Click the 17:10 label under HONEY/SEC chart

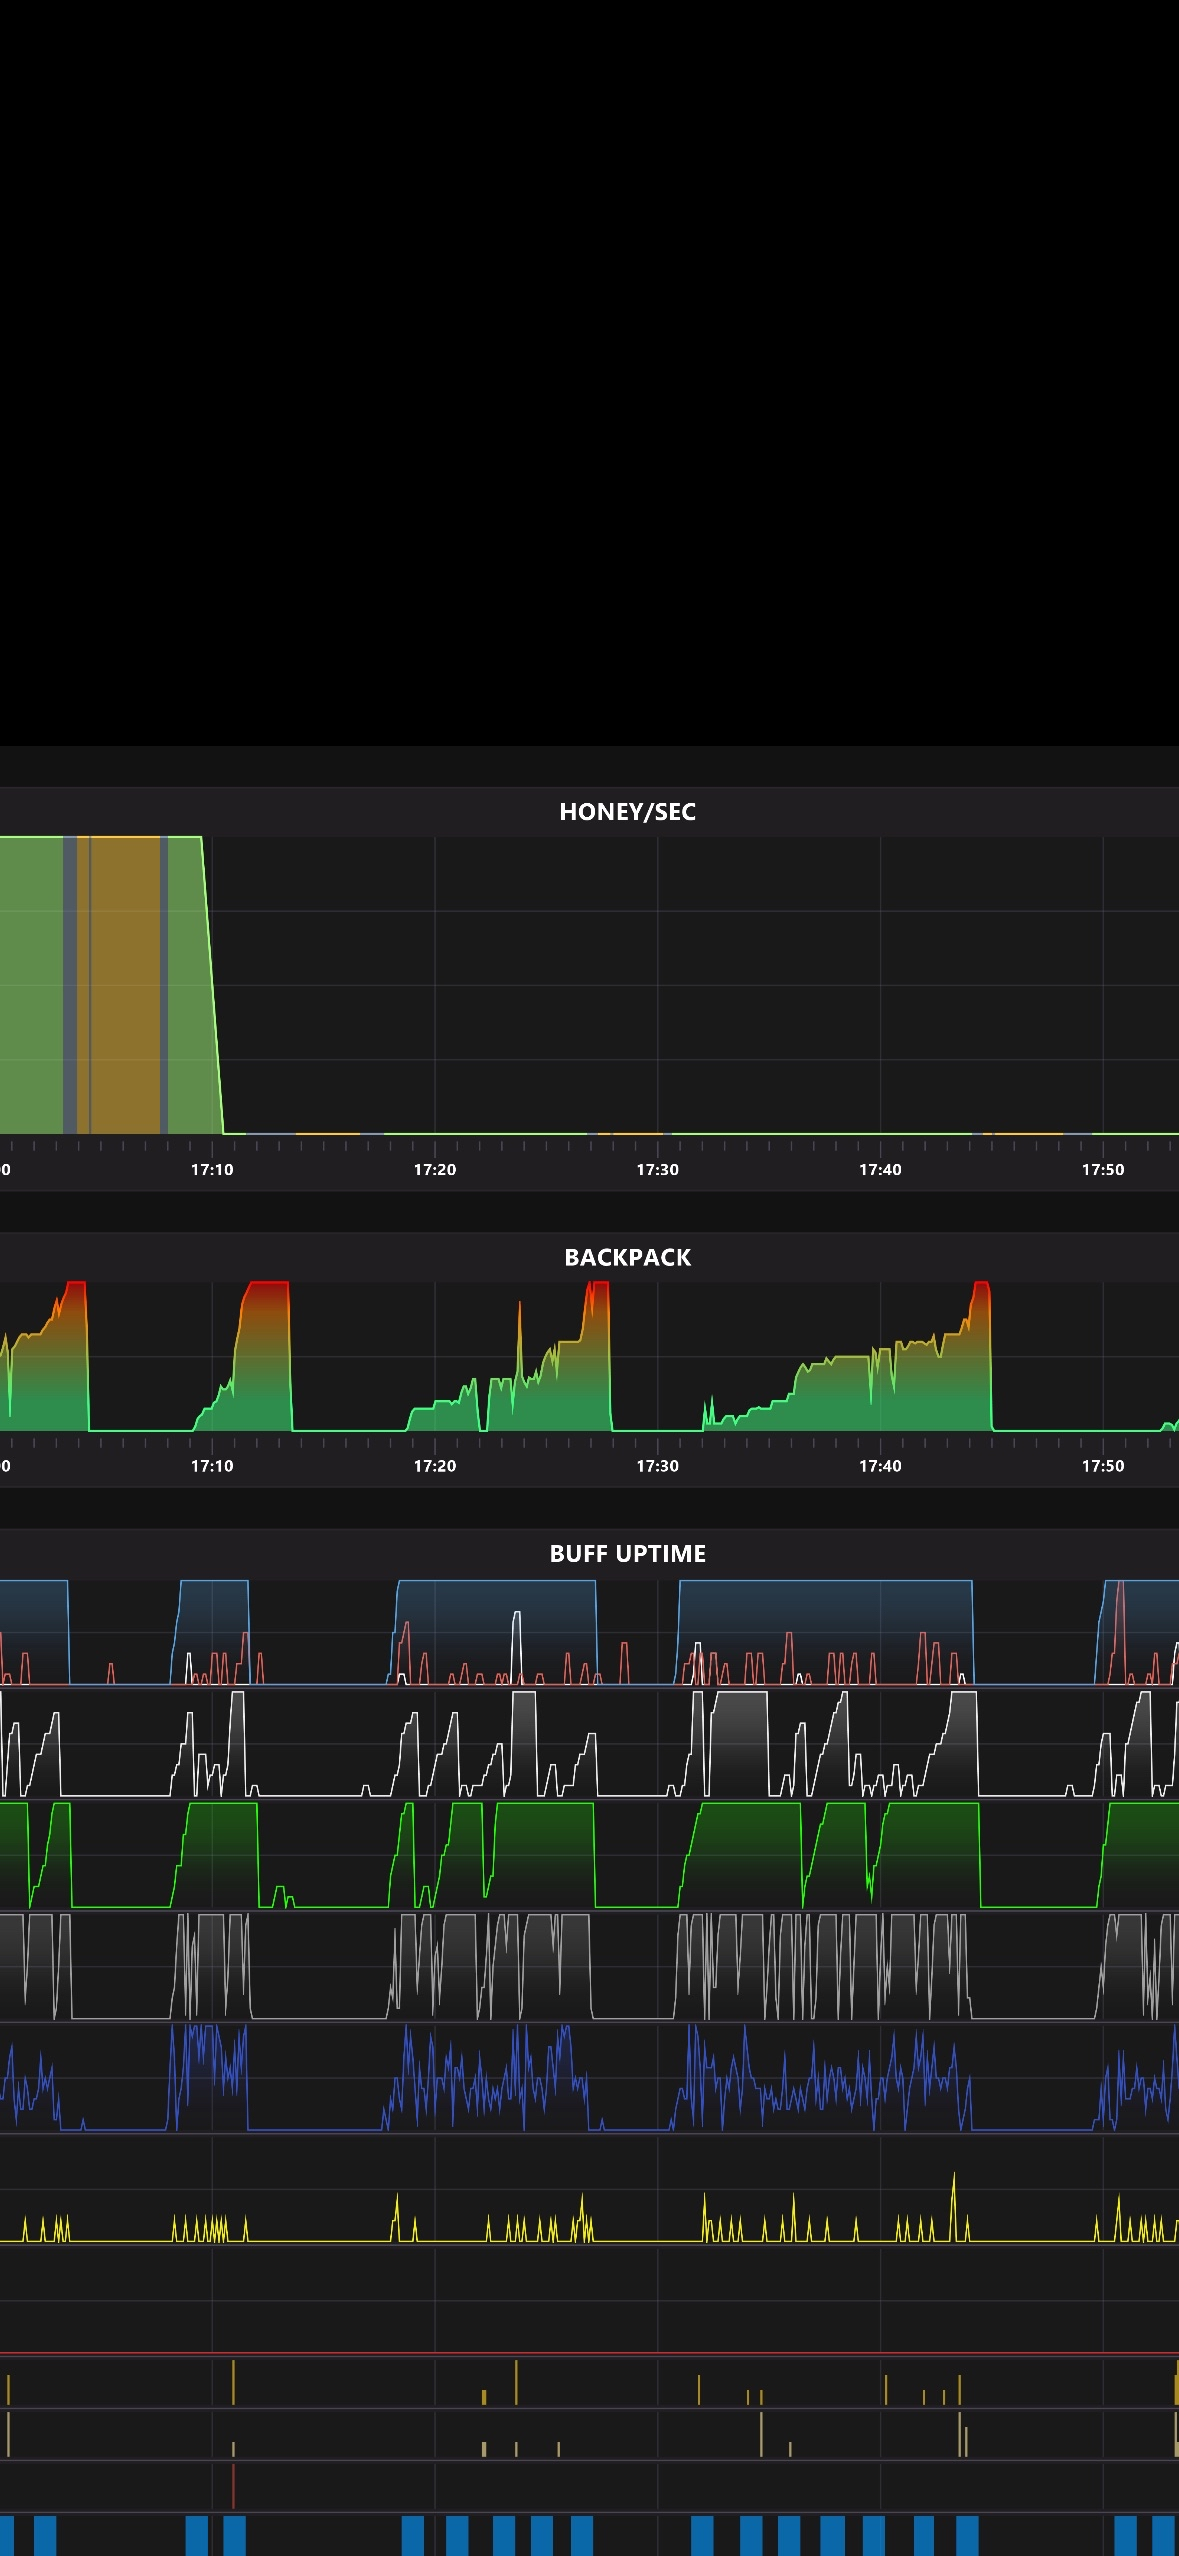(212, 1169)
